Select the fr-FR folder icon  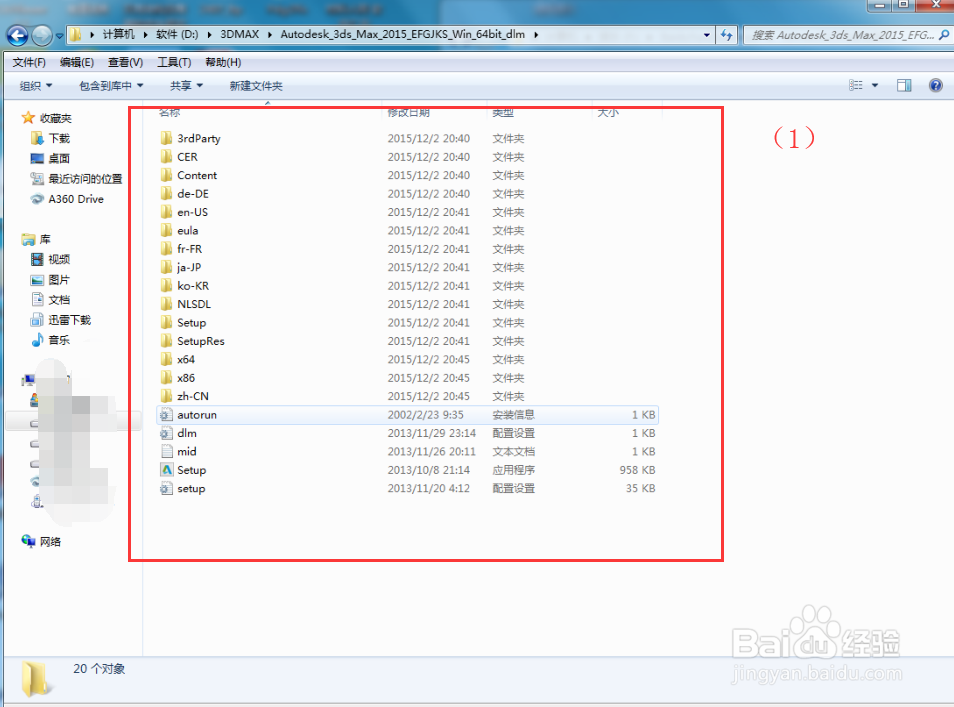(166, 249)
